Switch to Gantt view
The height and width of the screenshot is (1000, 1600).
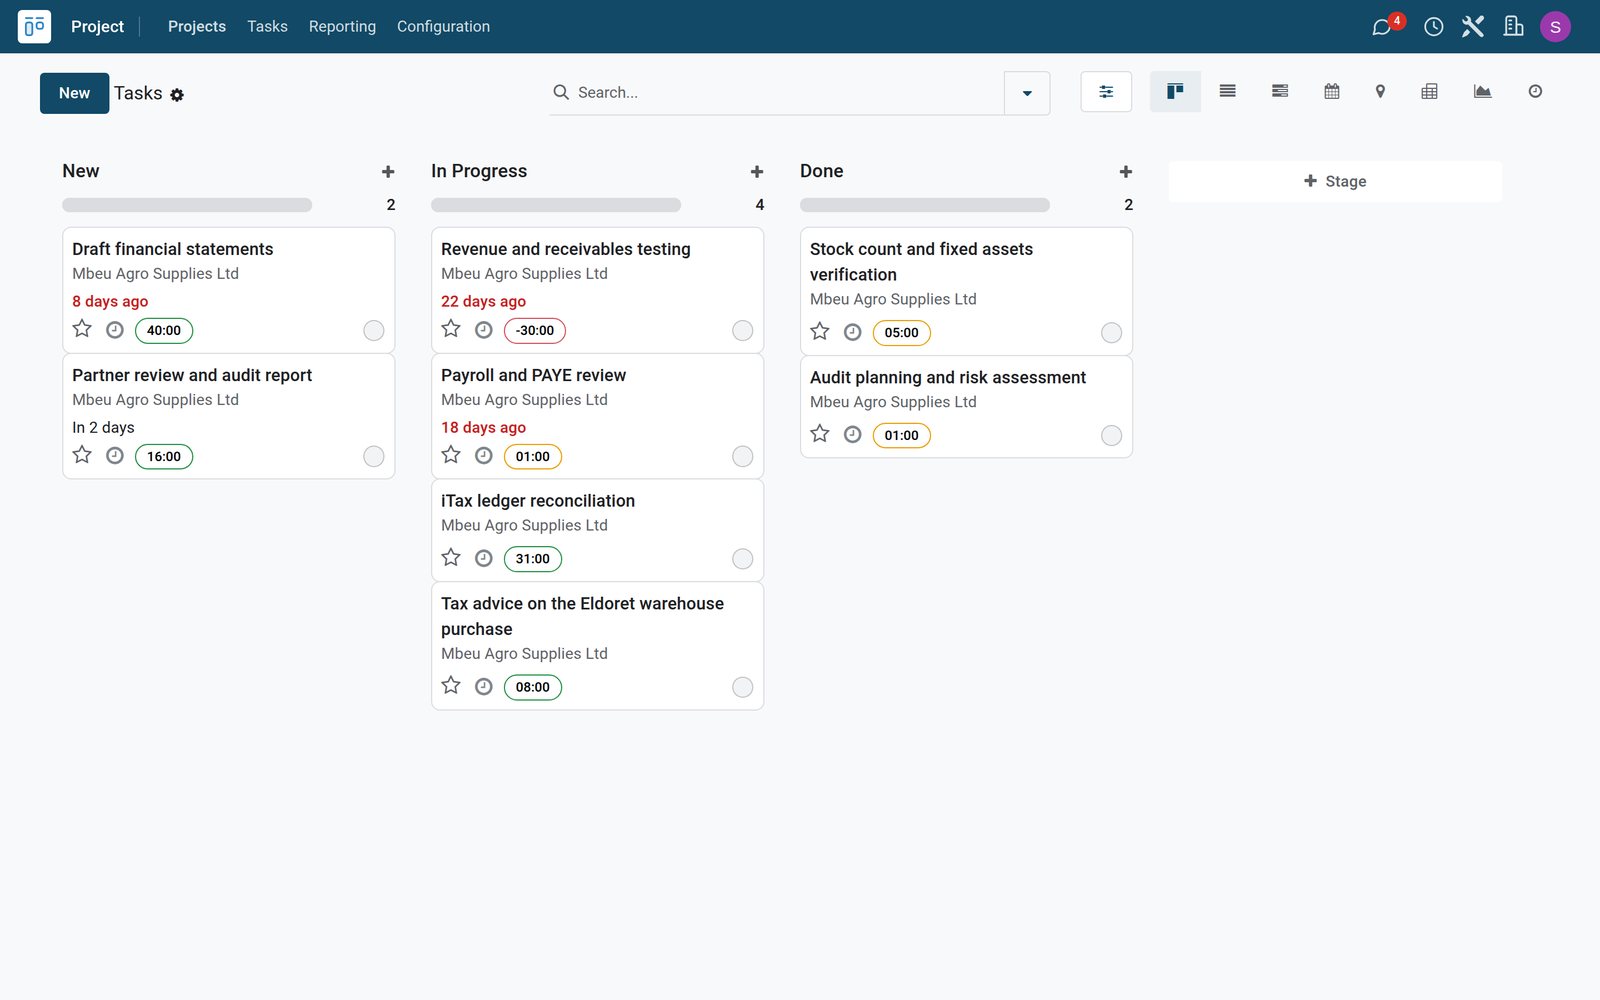point(1280,92)
